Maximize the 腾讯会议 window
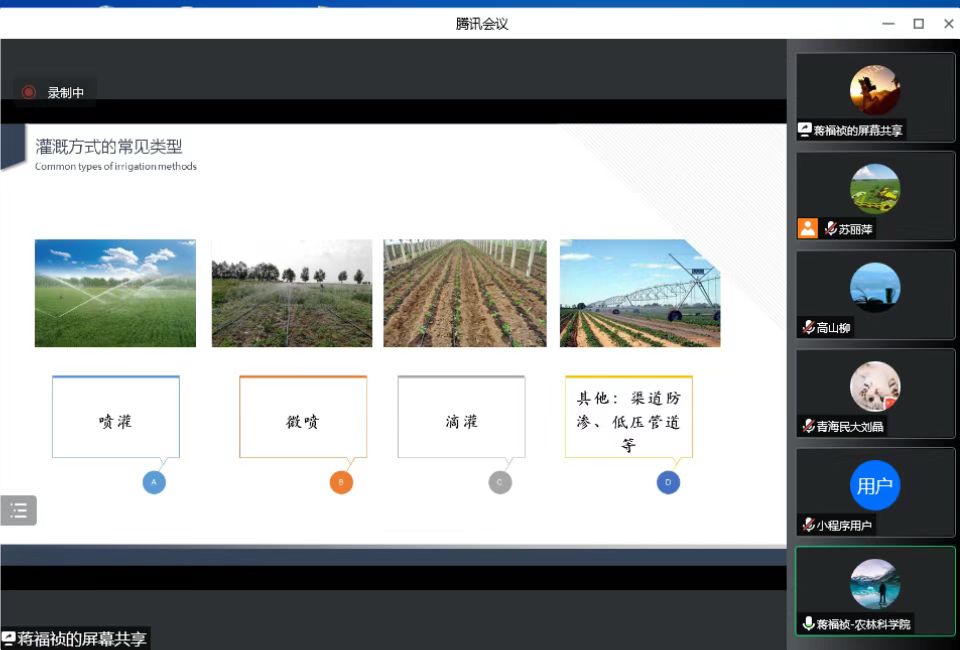The image size is (960, 650). [918, 24]
